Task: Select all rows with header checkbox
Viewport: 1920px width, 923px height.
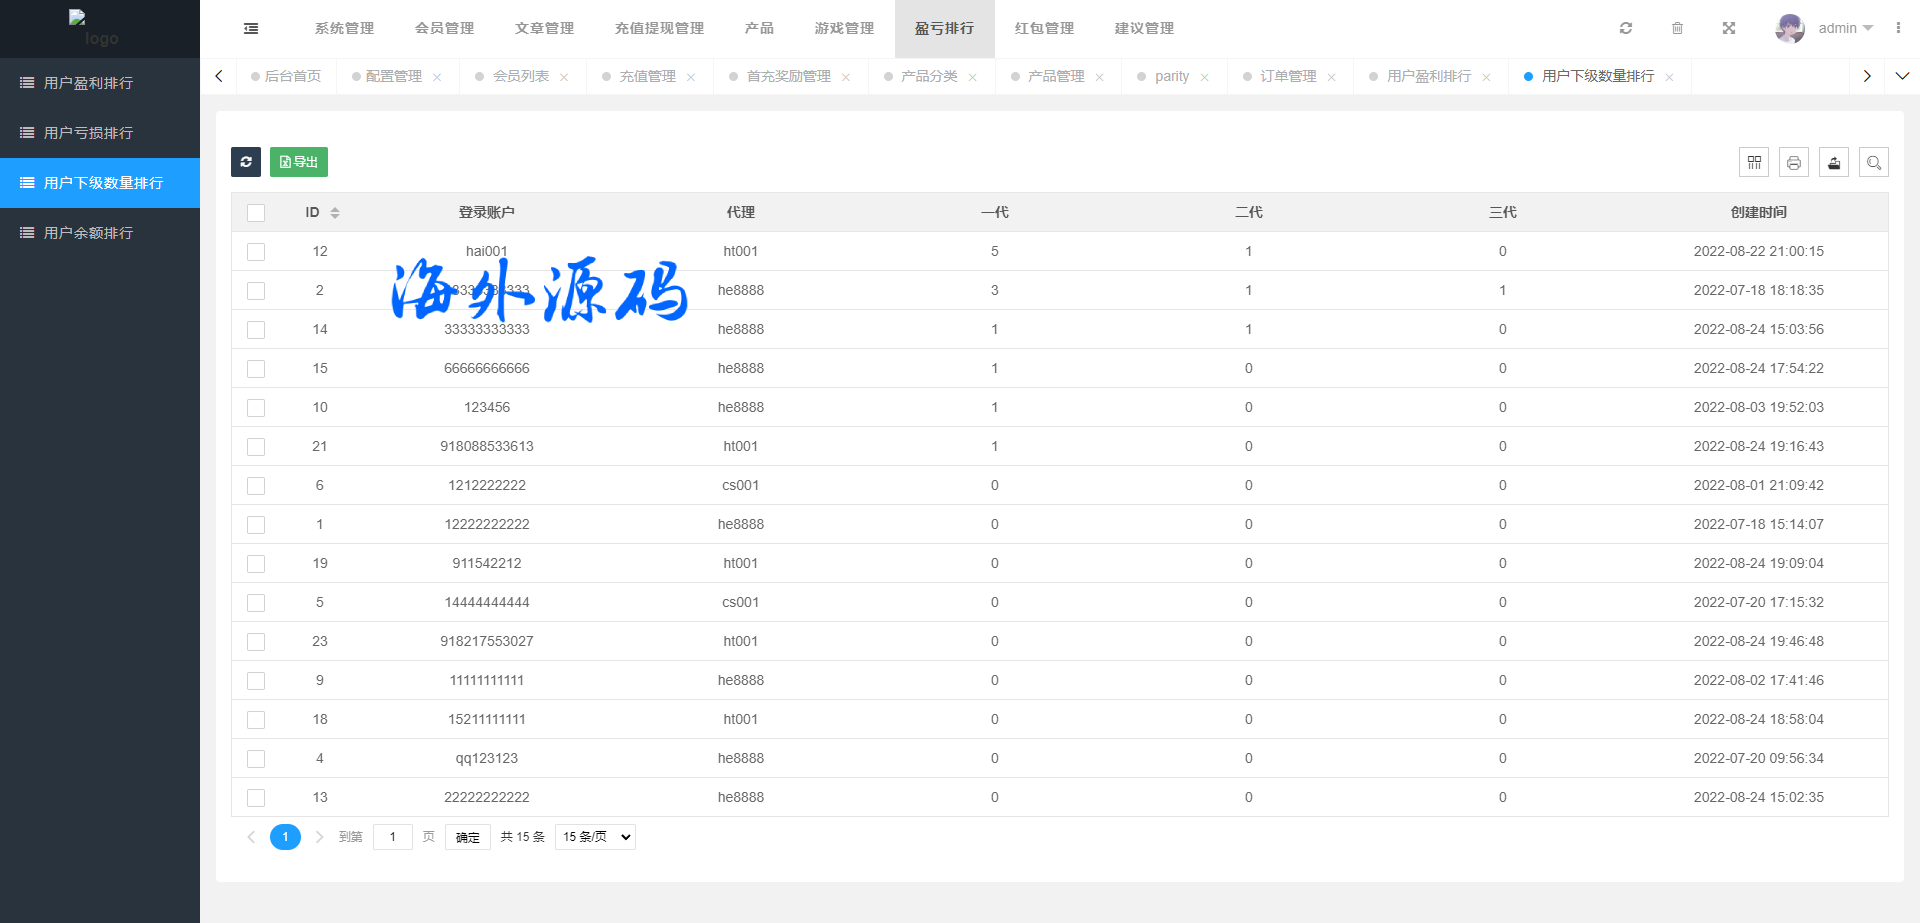Action: (256, 213)
